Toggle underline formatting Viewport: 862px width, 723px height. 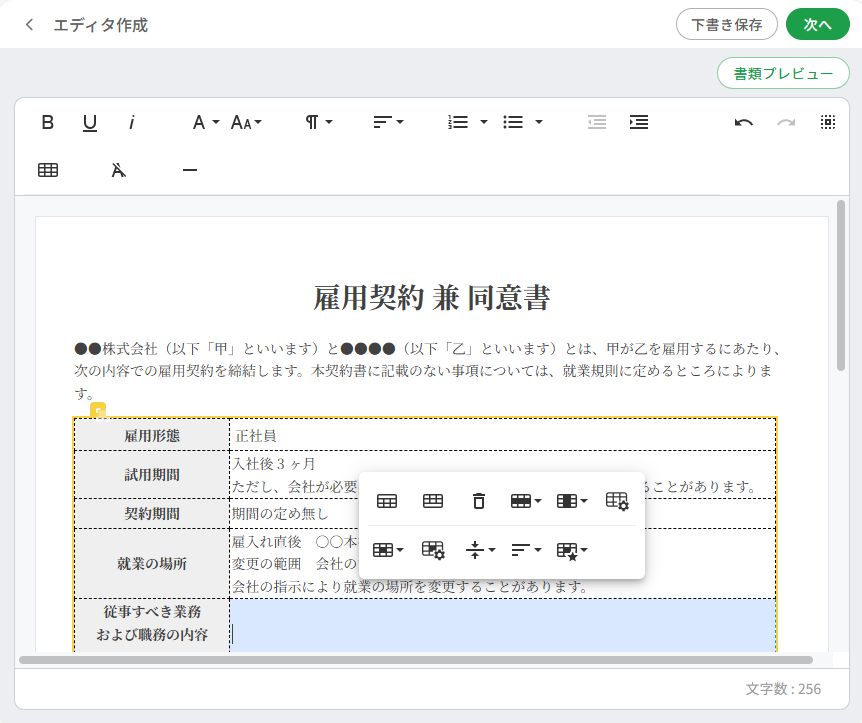pos(90,122)
